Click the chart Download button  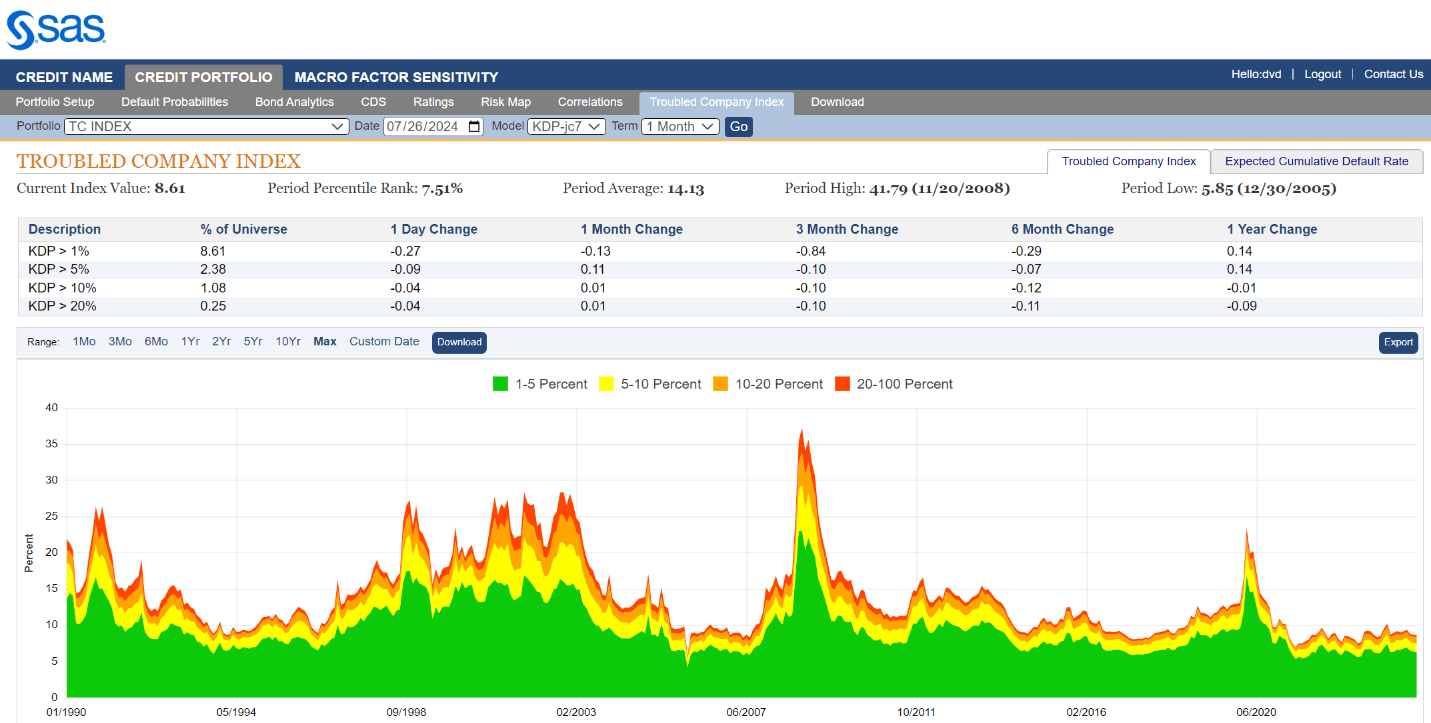pos(459,342)
